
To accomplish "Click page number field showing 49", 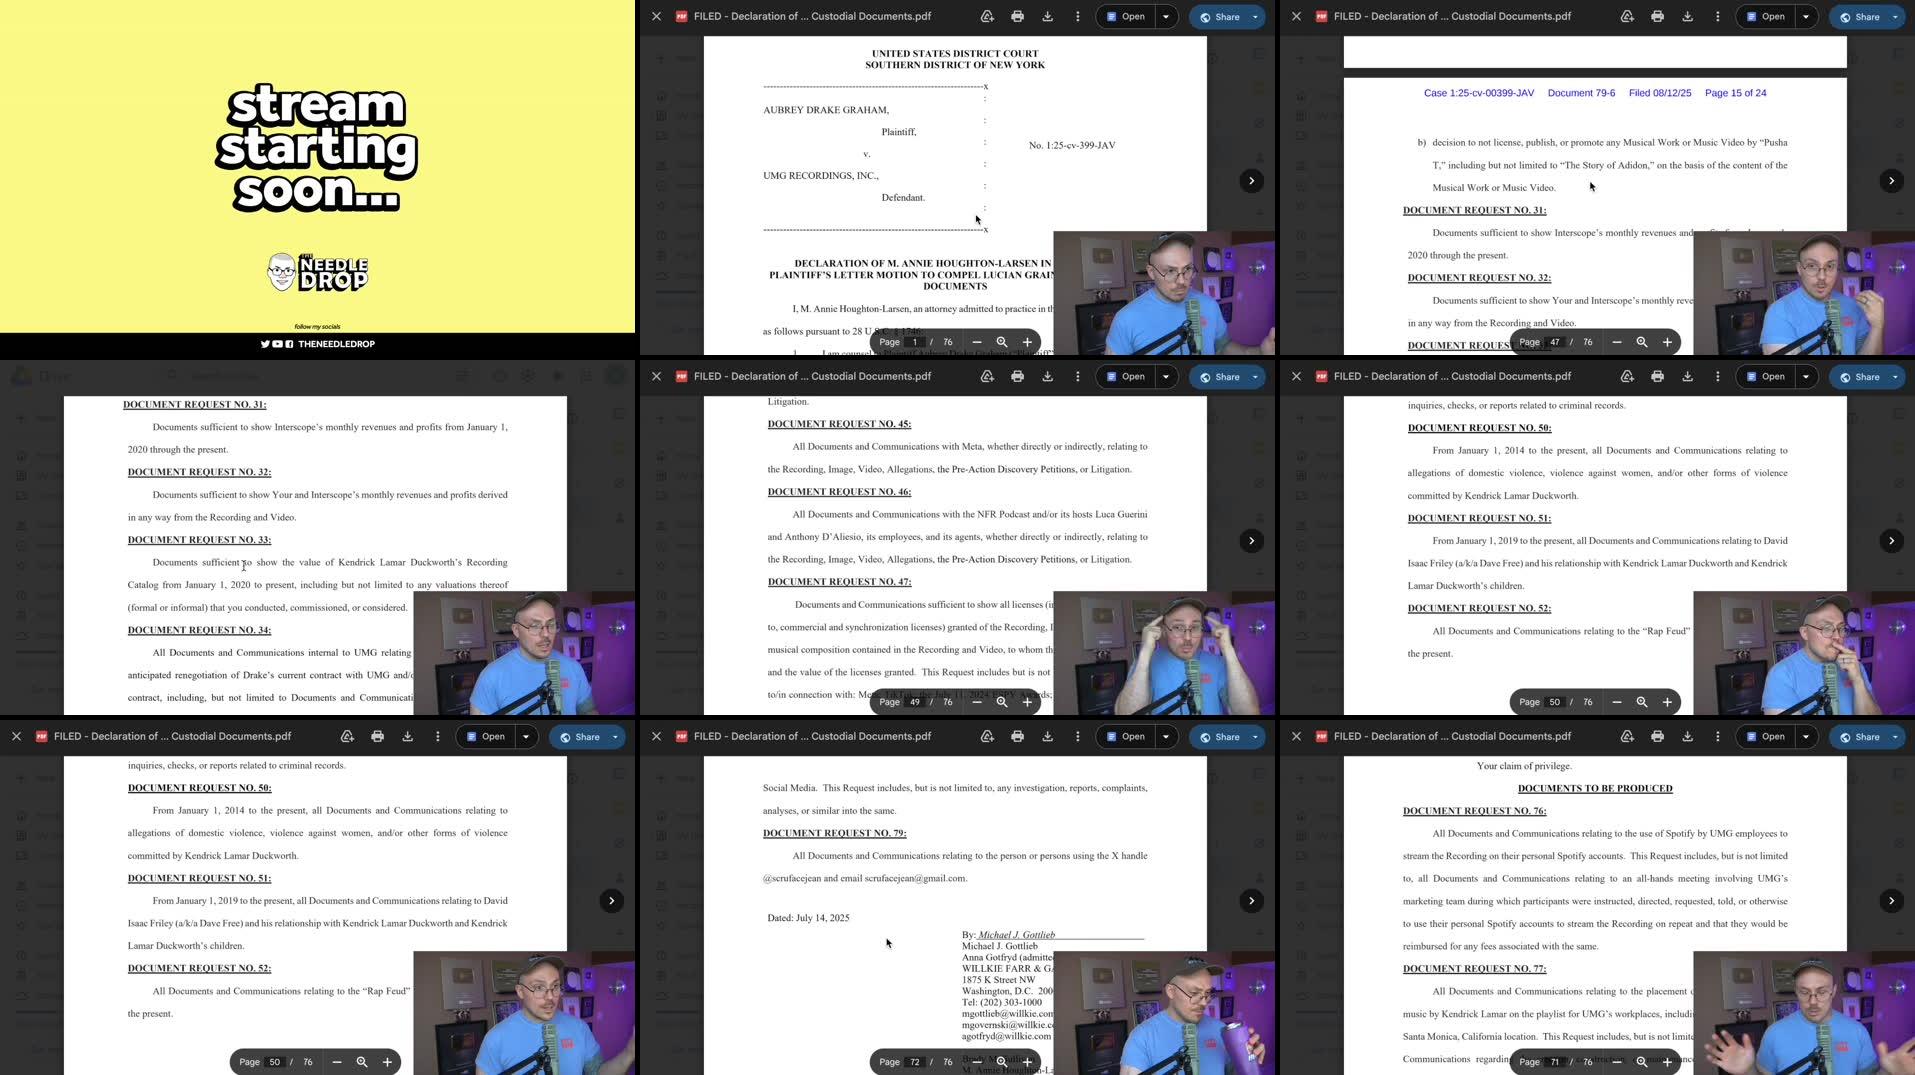I will click(914, 702).
